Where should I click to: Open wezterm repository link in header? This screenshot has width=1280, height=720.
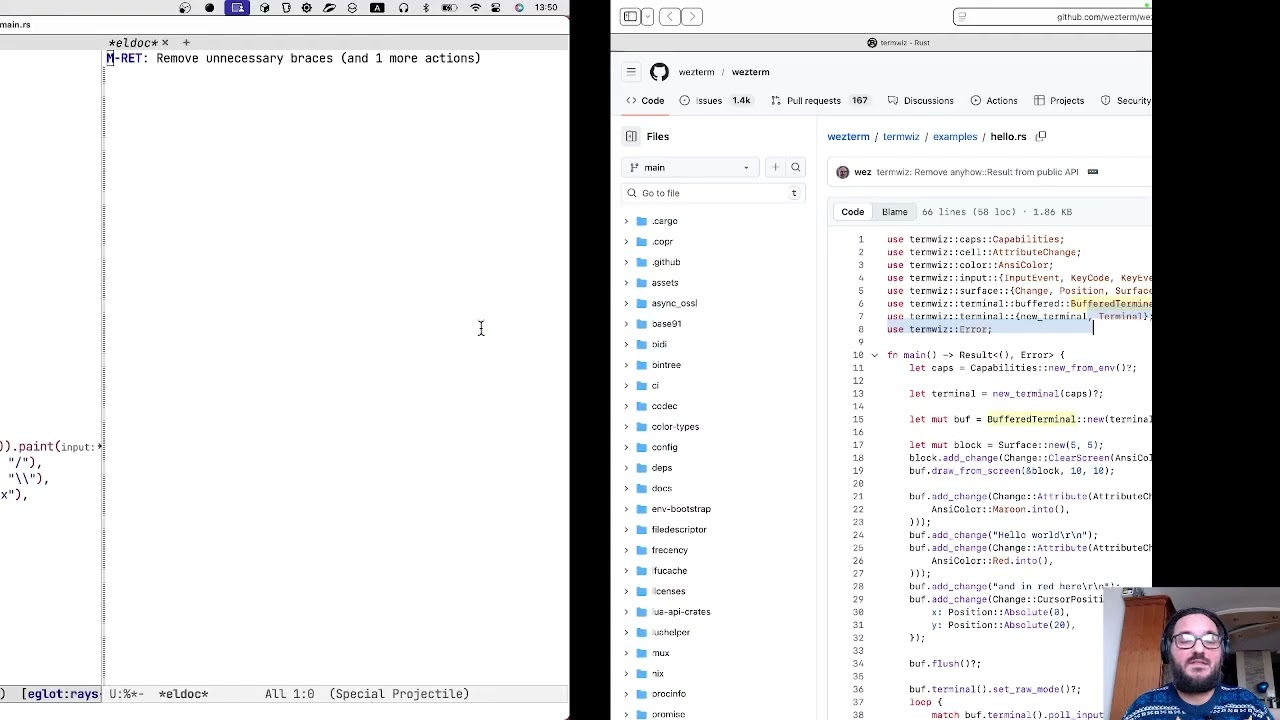pos(750,72)
